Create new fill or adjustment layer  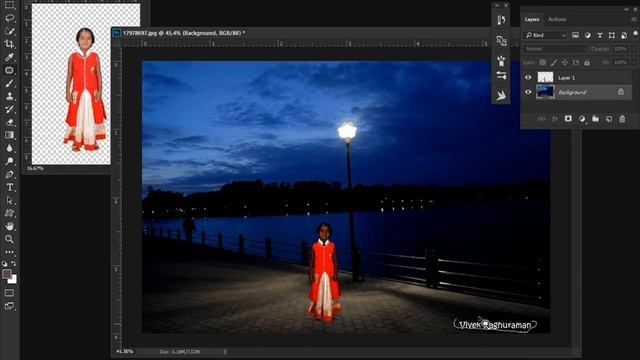(582, 119)
